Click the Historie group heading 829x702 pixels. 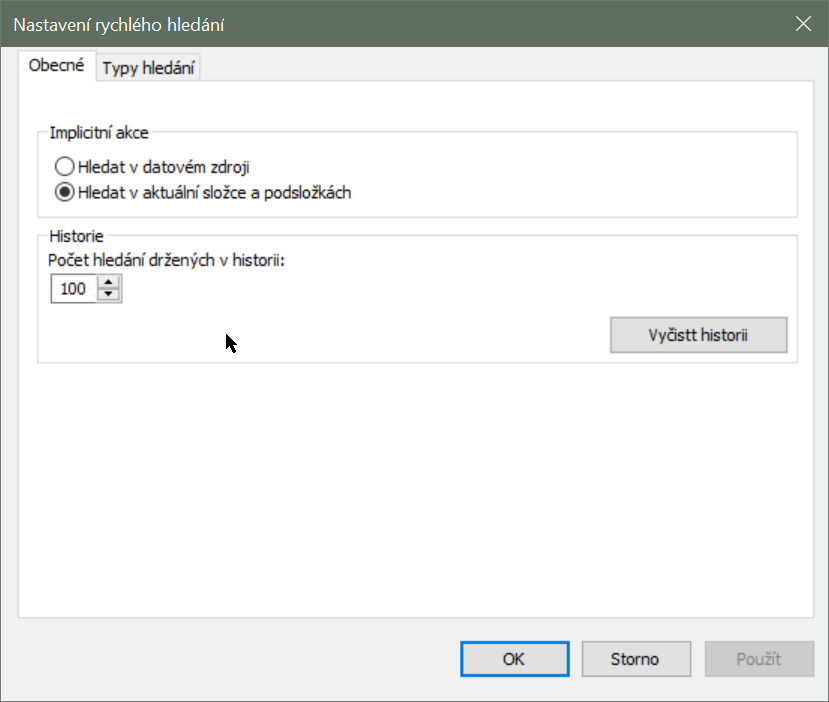coord(76,236)
